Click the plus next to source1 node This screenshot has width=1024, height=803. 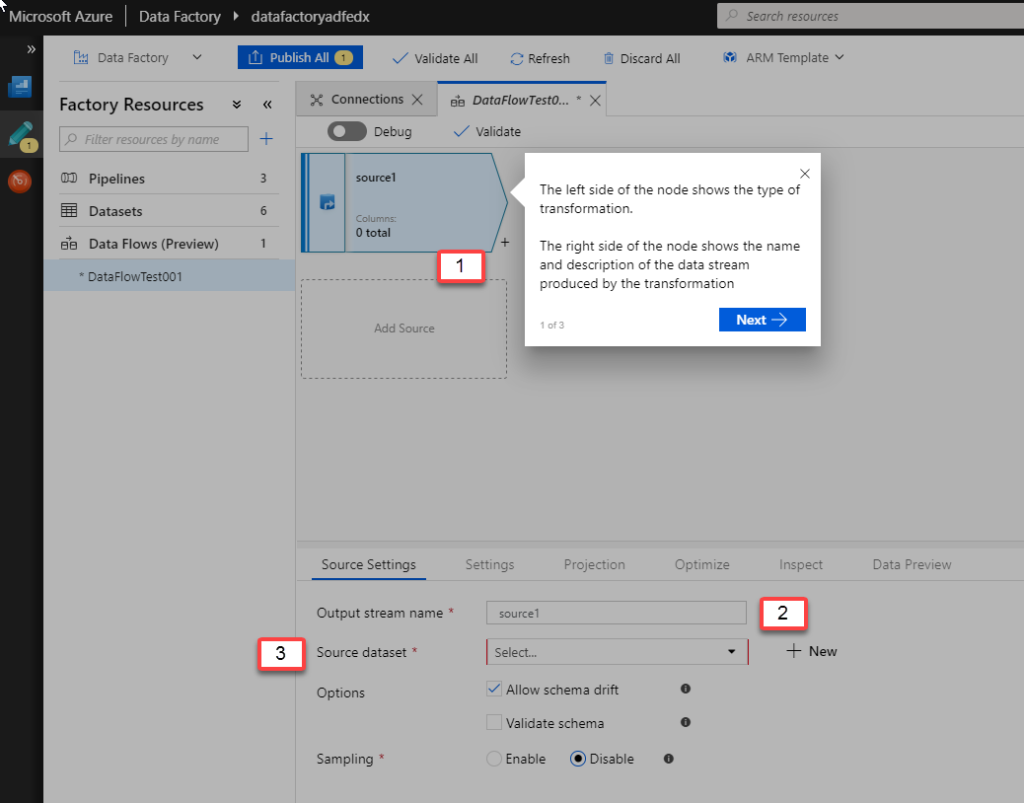[505, 242]
